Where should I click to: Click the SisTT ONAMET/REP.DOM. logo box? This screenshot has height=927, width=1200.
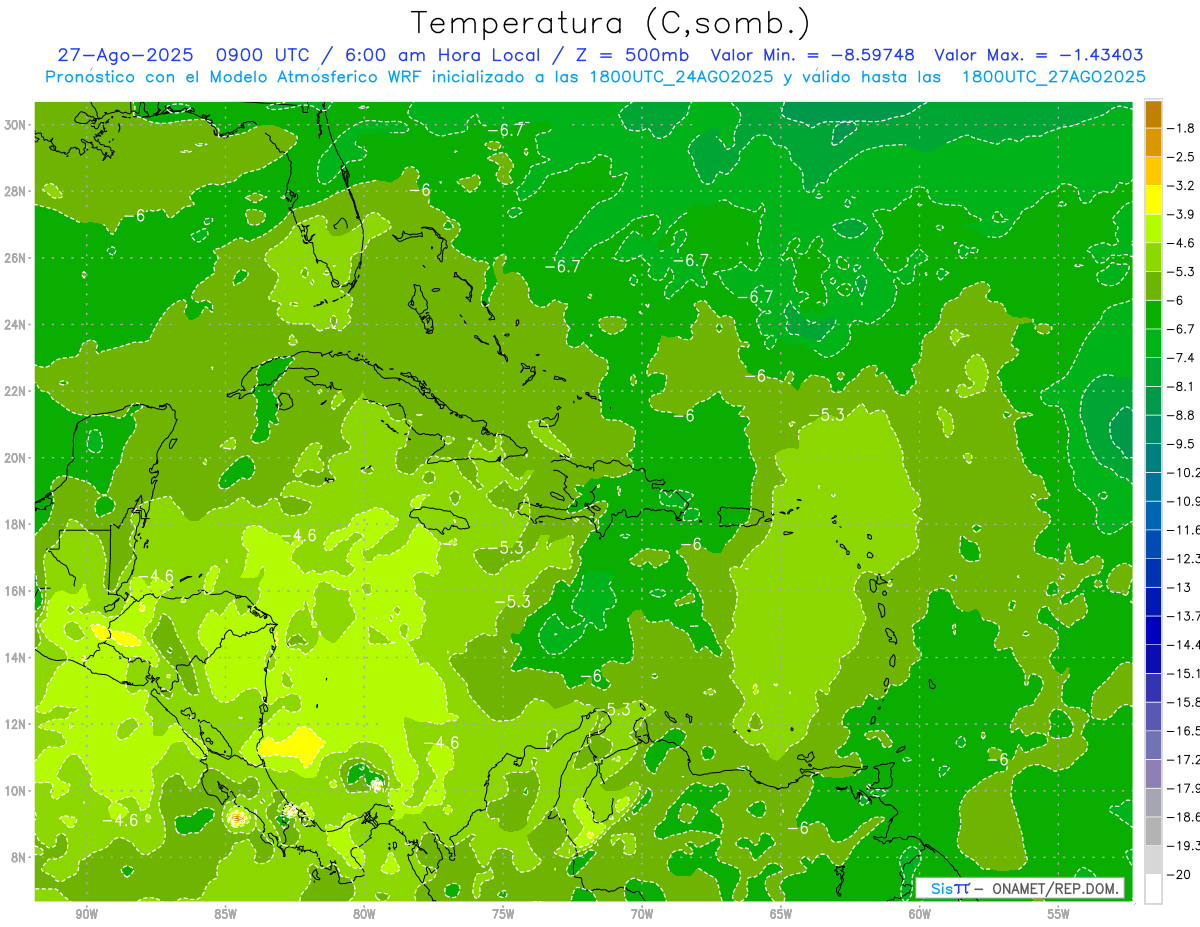1020,888
